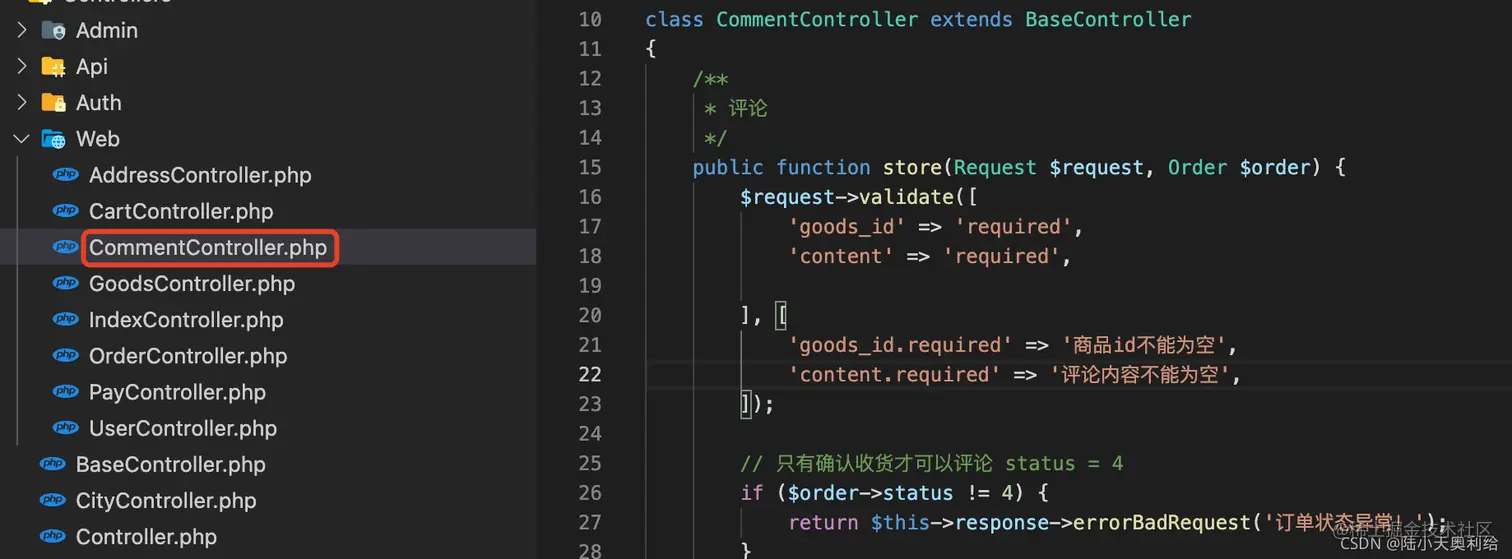Image resolution: width=1512 pixels, height=559 pixels.
Task: Click the Auth folder icon
Action: tap(53, 103)
